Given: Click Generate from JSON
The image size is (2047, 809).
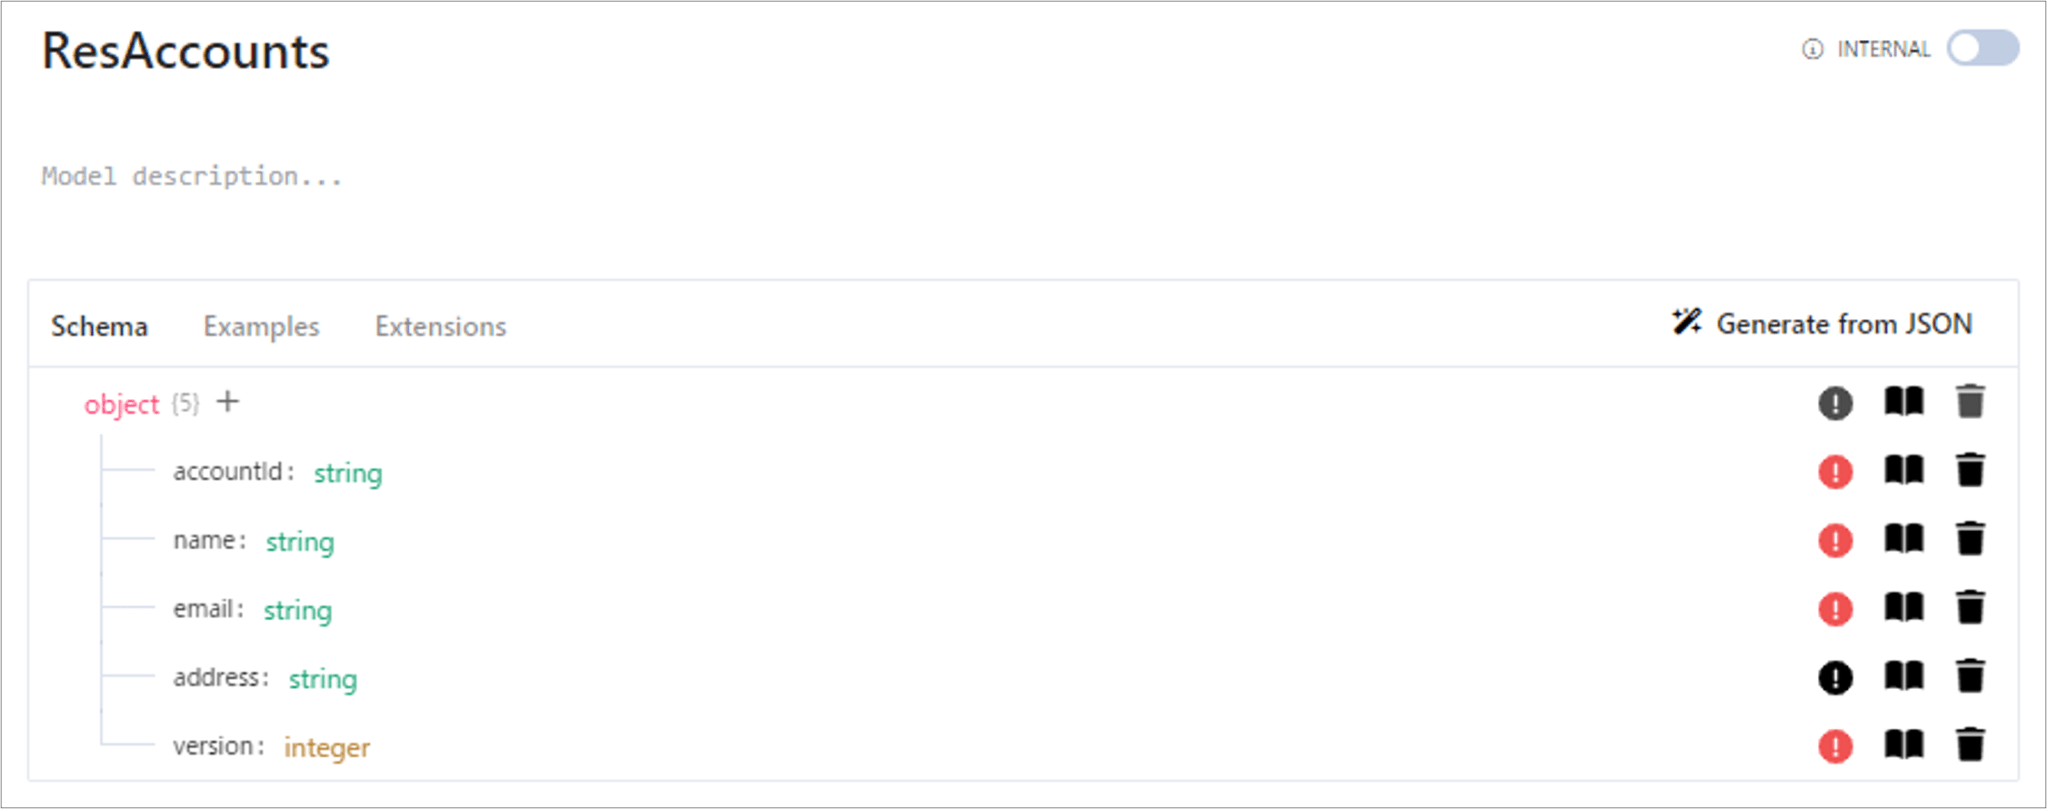Looking at the screenshot, I should (x=1822, y=324).
